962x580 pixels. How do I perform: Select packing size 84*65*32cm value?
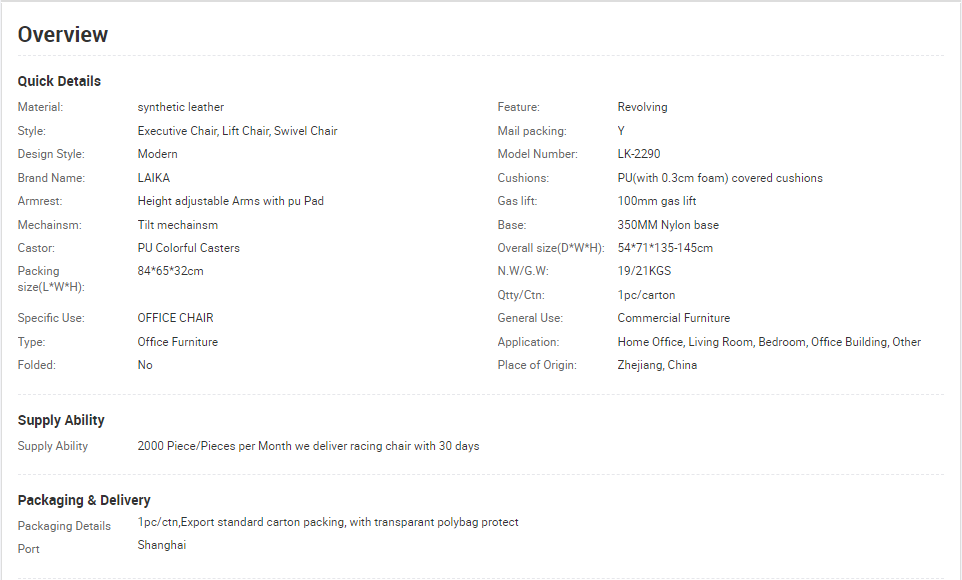(x=171, y=271)
